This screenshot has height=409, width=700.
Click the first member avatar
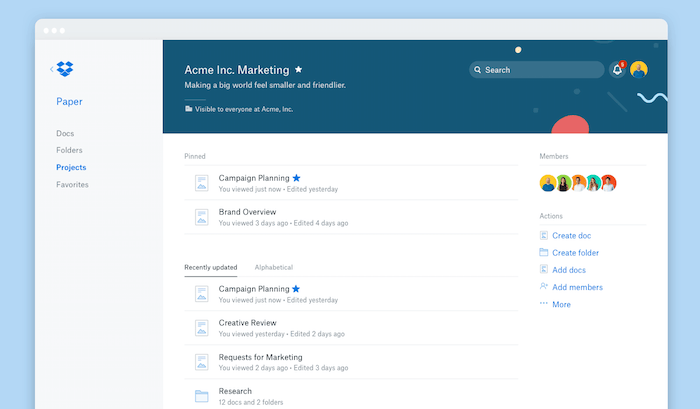(x=547, y=183)
